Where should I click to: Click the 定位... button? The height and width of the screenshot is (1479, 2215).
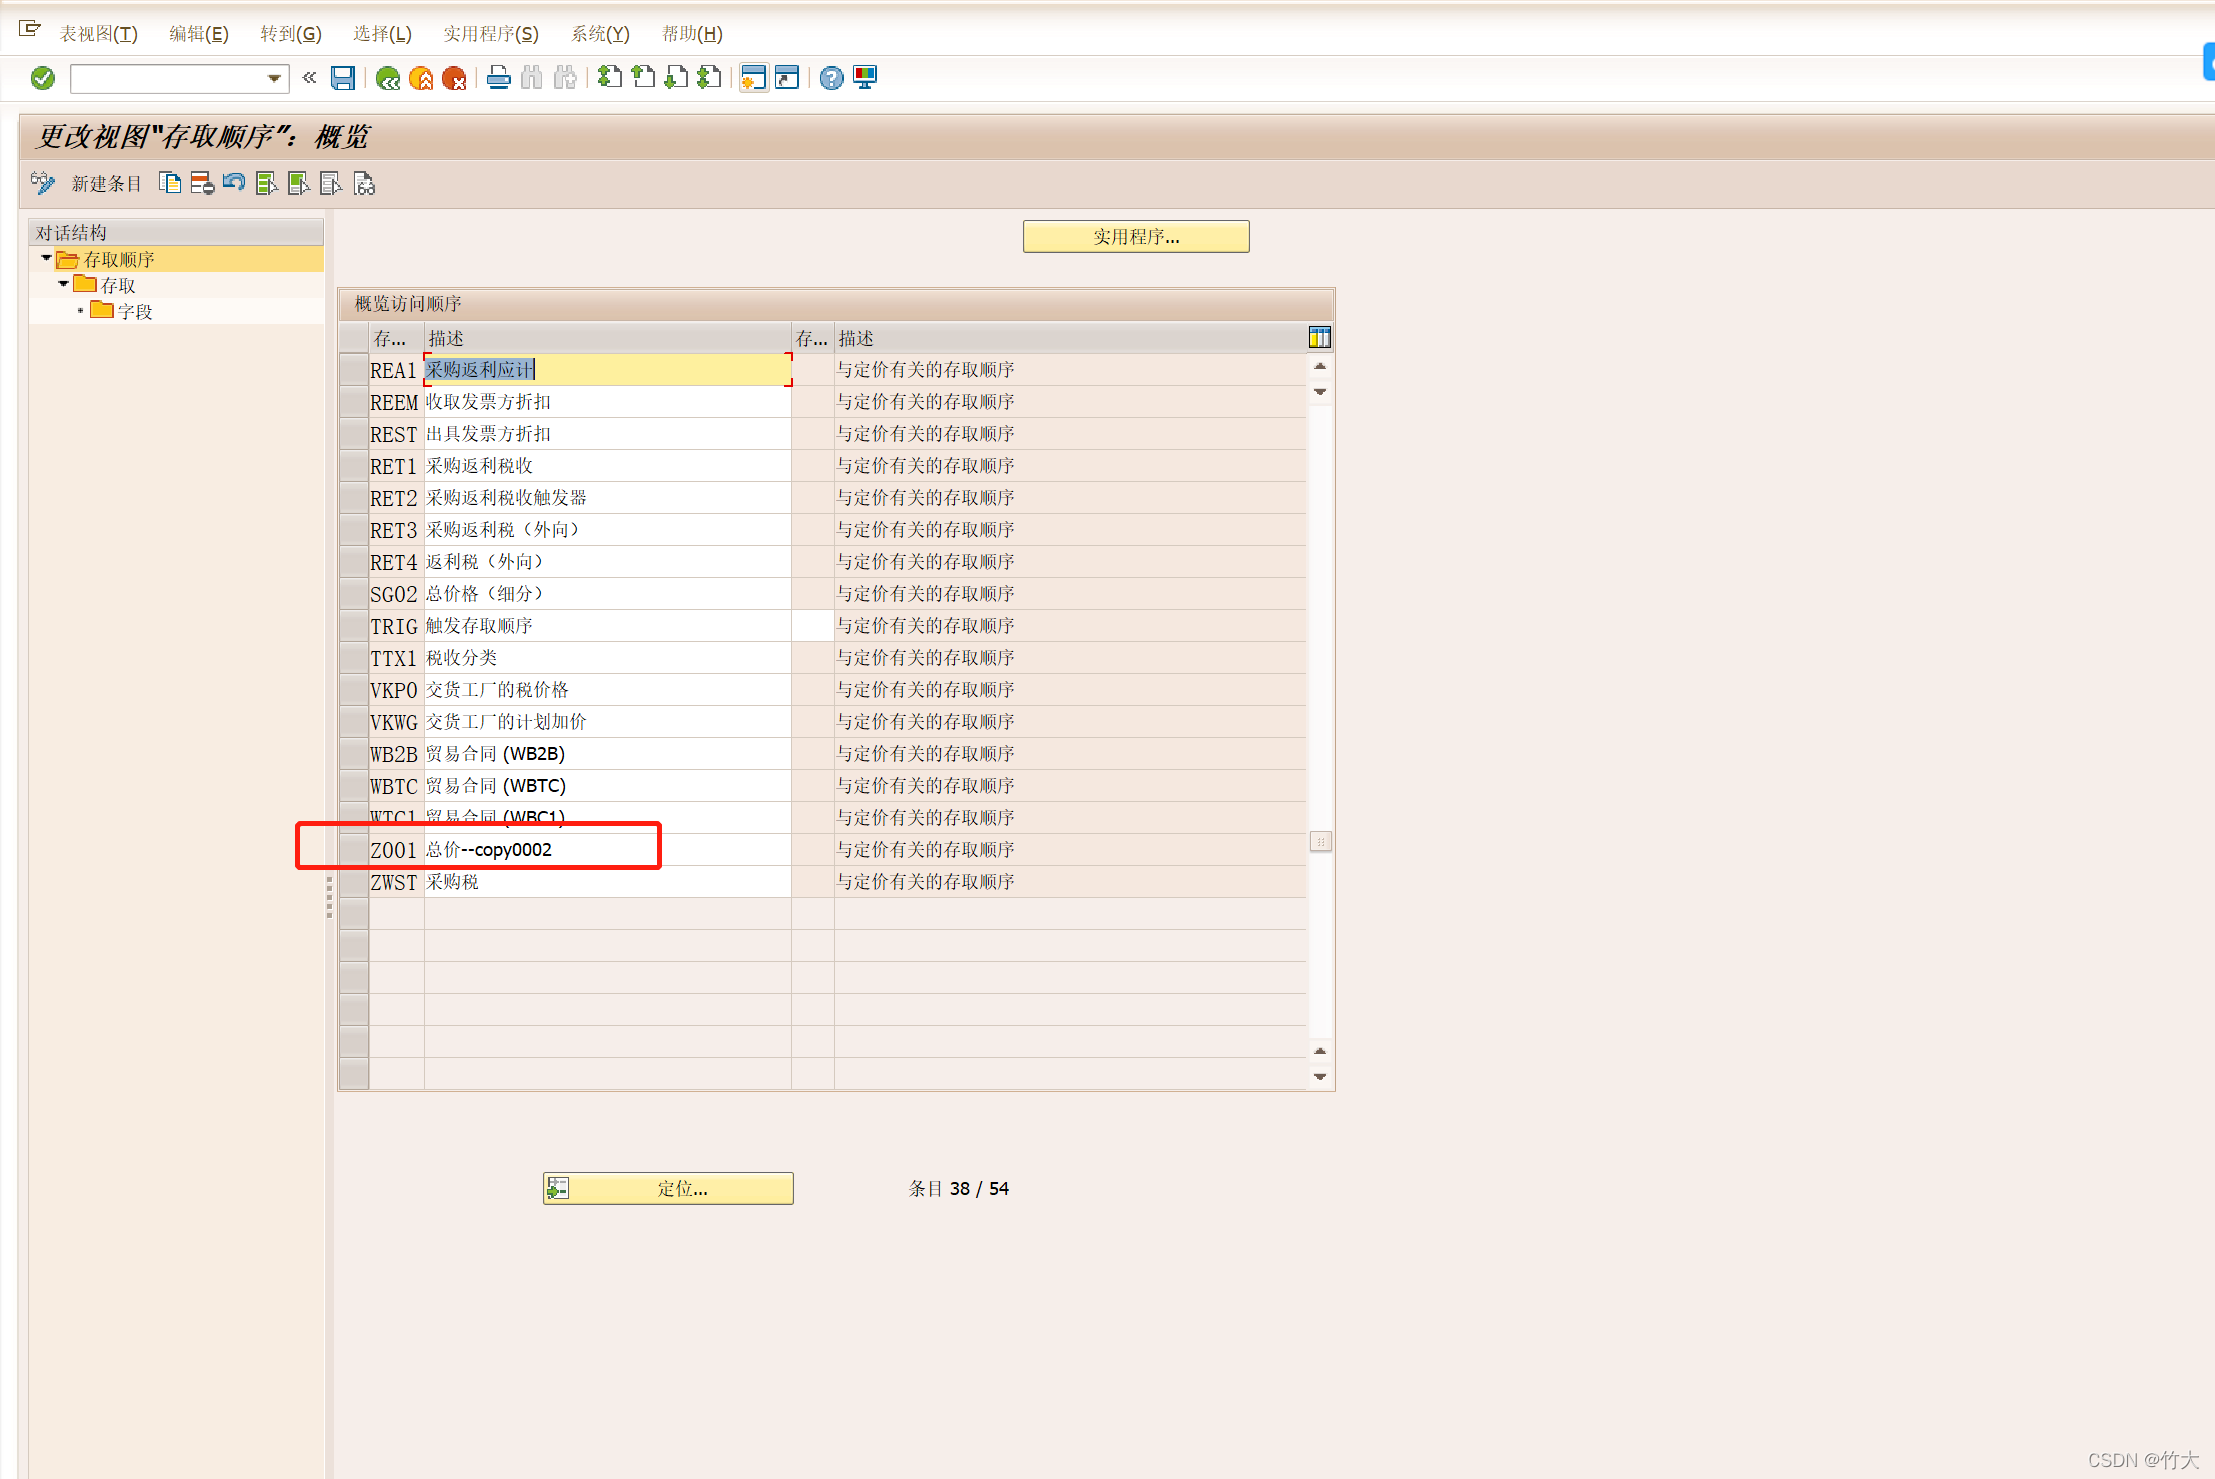click(x=668, y=1188)
